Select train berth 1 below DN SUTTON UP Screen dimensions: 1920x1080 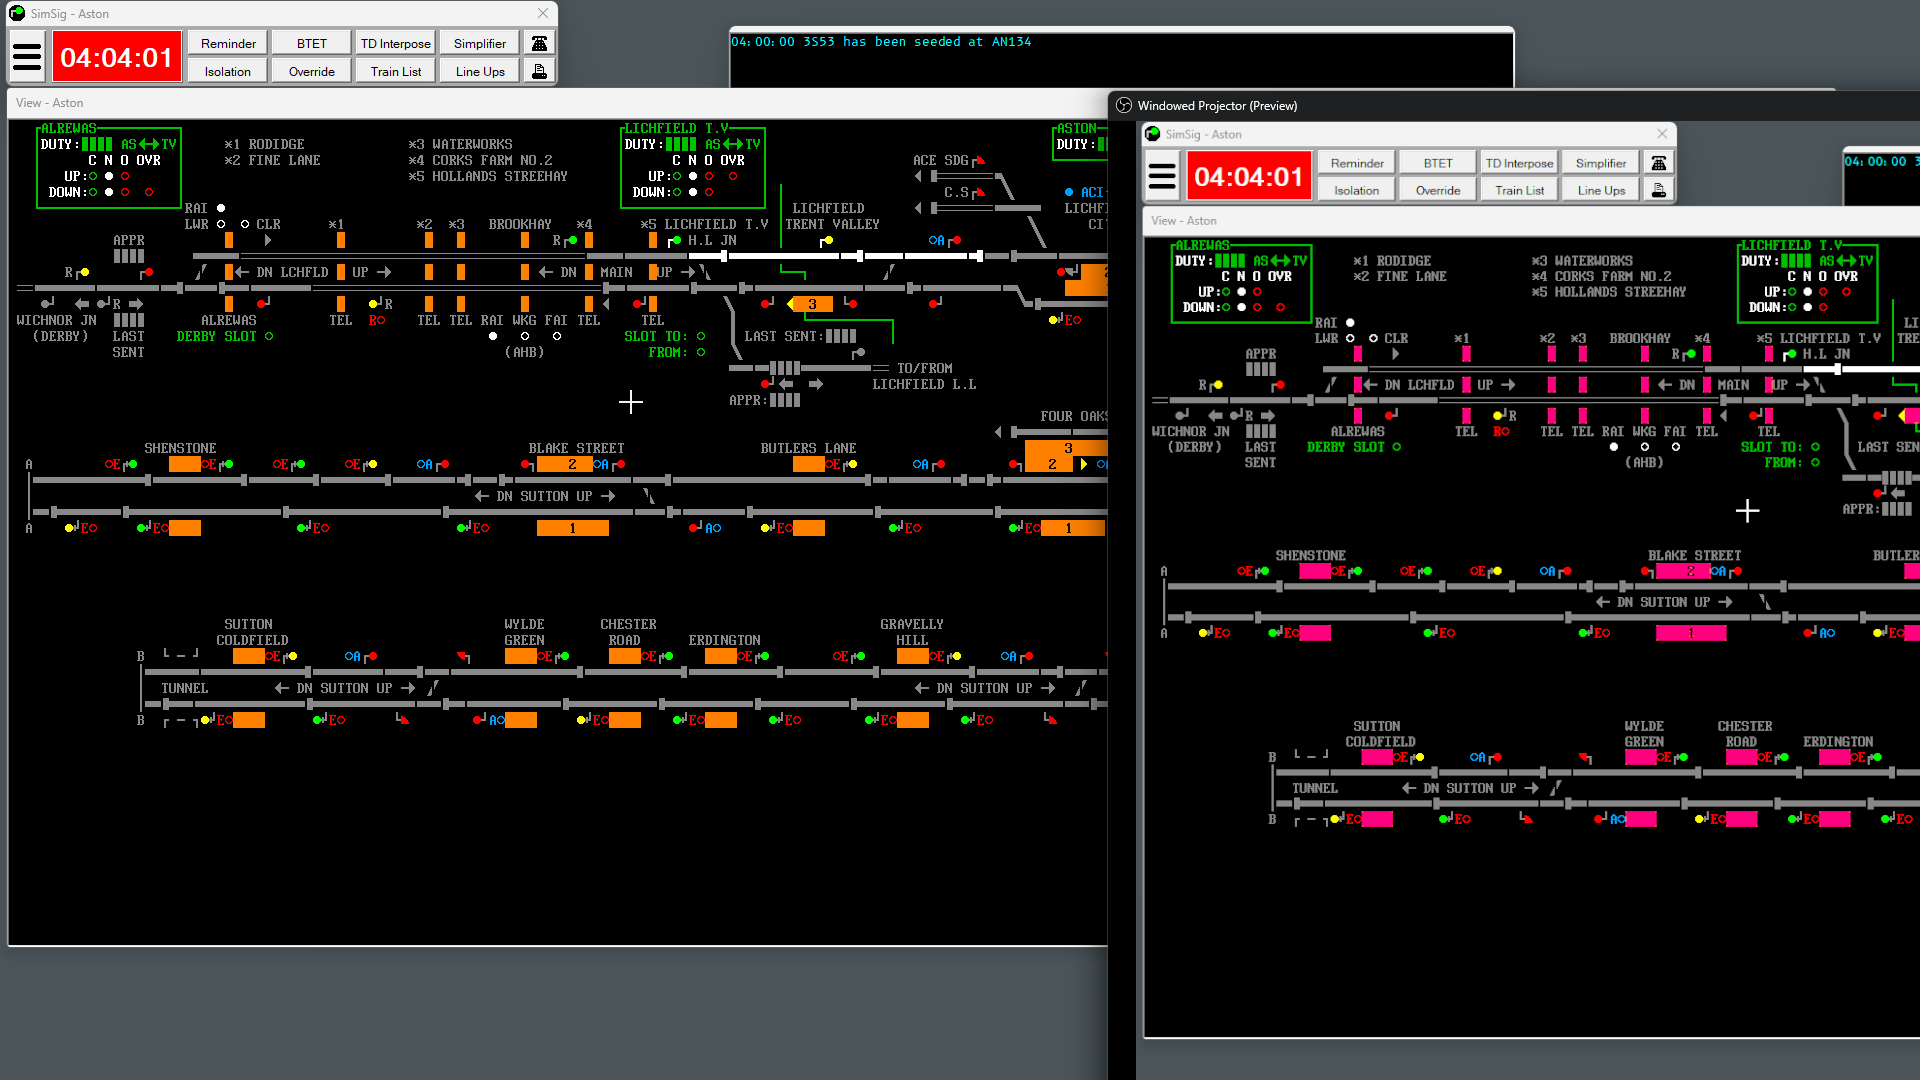pyautogui.click(x=573, y=528)
